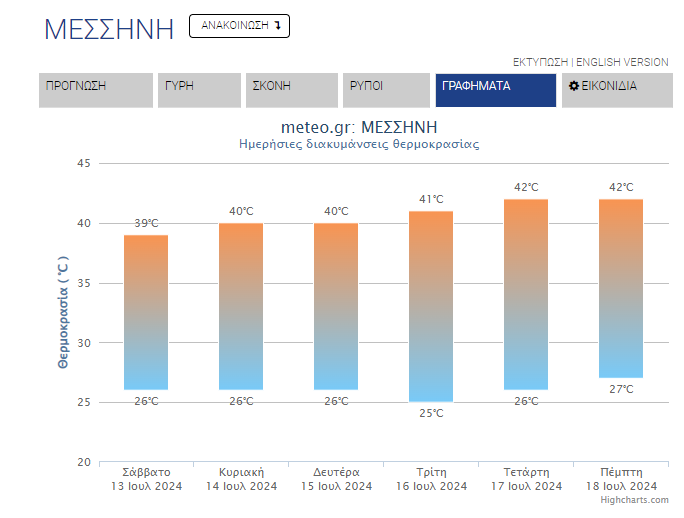
Task: Click the 39°C label above Saturday bar
Action: pos(146,223)
